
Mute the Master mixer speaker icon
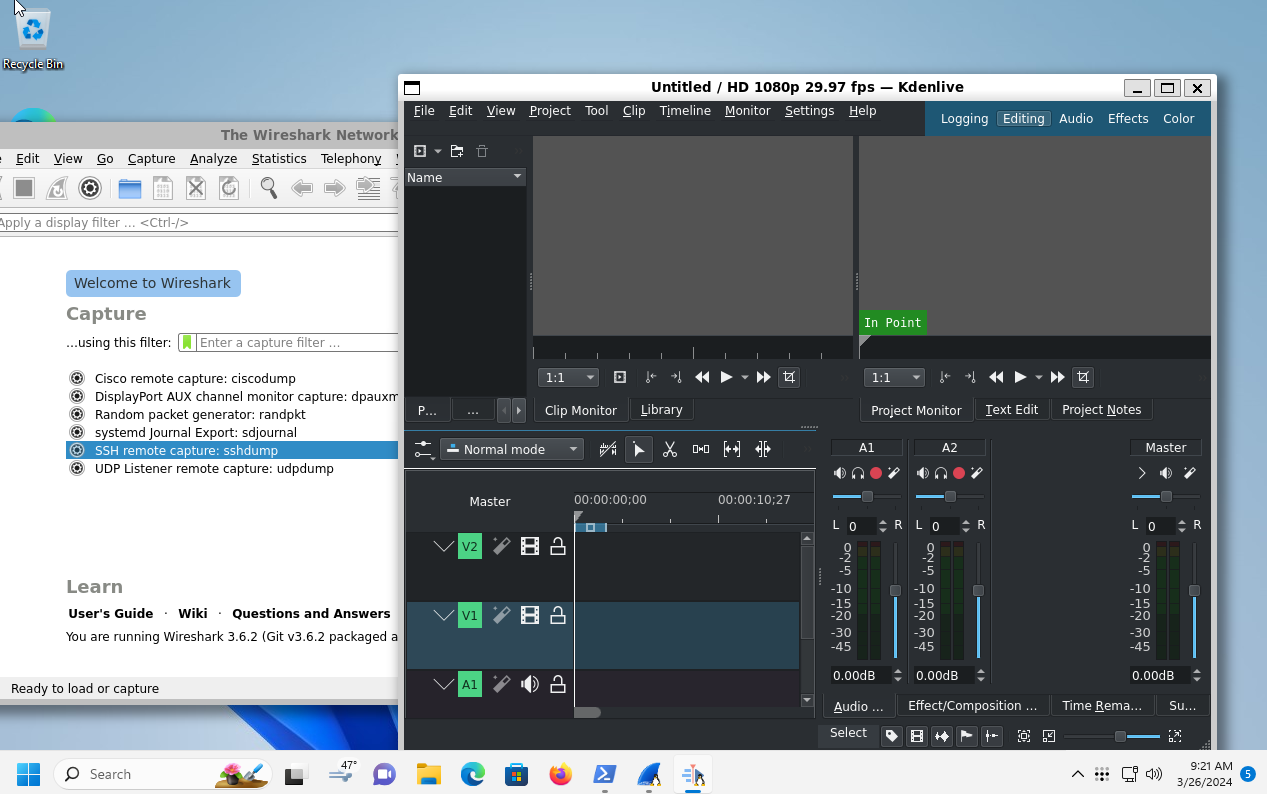click(x=1166, y=473)
